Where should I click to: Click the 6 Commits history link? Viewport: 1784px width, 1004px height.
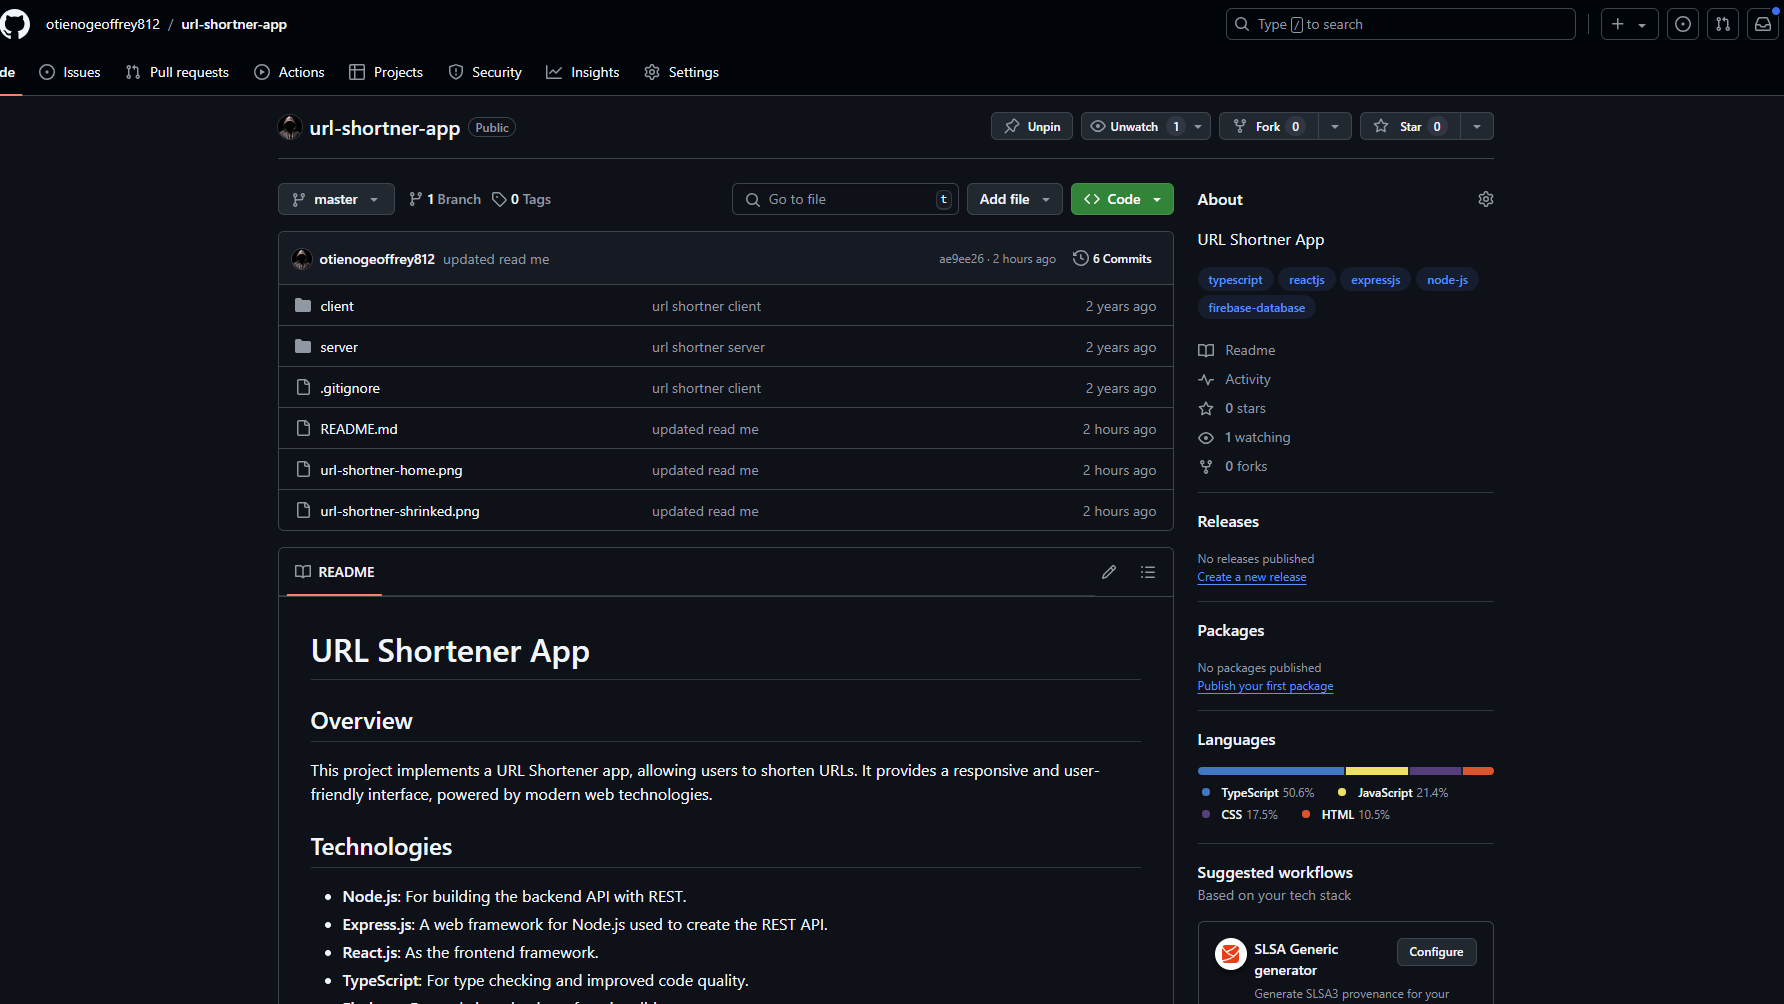(1112, 259)
